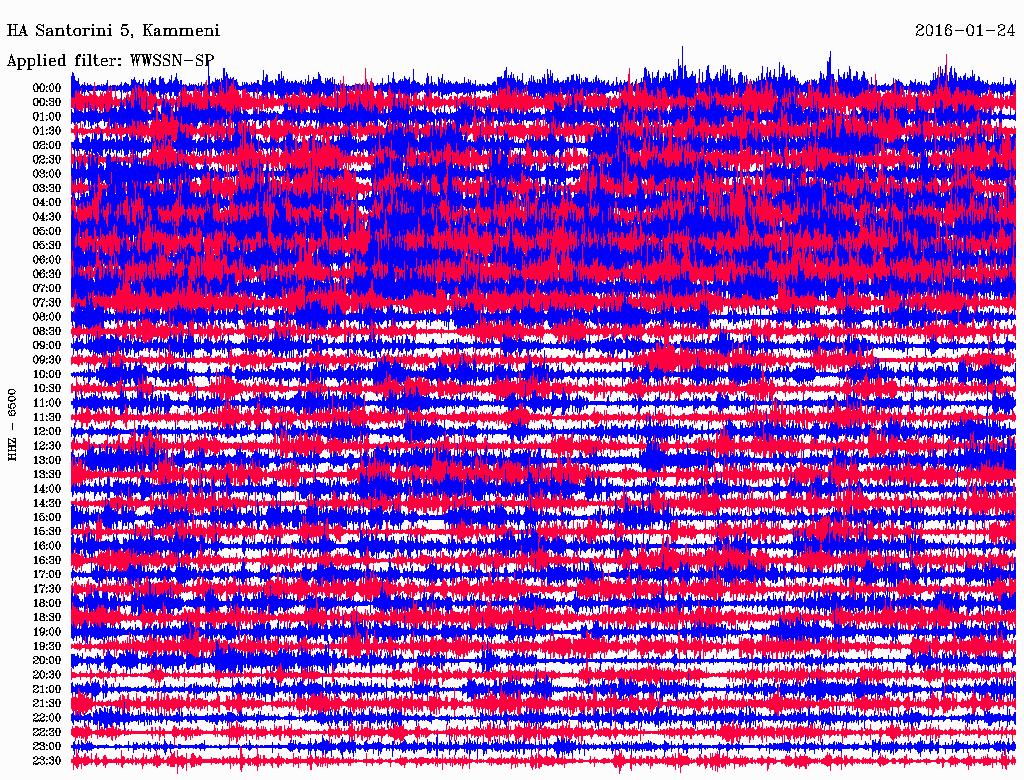Viewport: 1024px width, 780px height.
Task: Select the 17:30 time label
Action: (46, 589)
